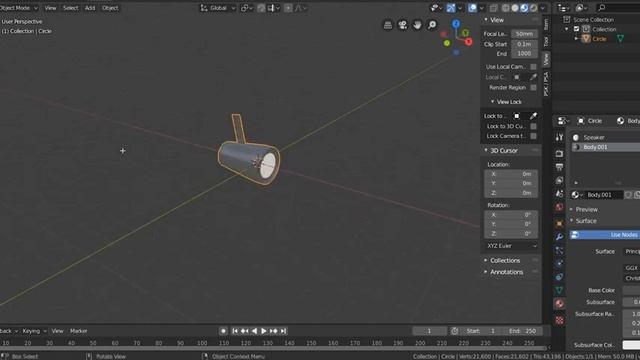
Task: Switch to material preview shading
Action: (524, 8)
